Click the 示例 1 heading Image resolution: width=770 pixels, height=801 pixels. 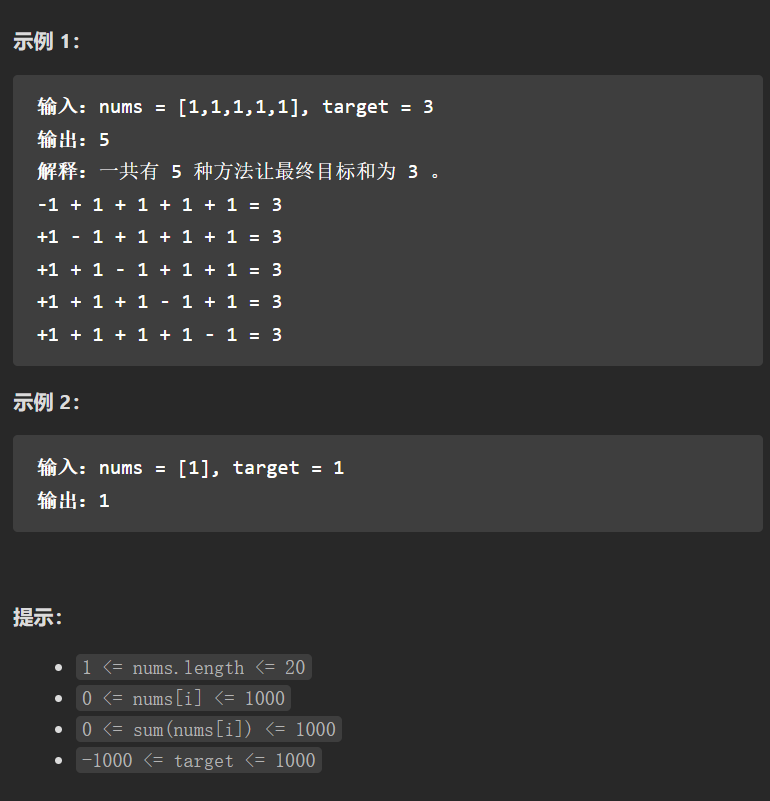pyautogui.click(x=46, y=41)
